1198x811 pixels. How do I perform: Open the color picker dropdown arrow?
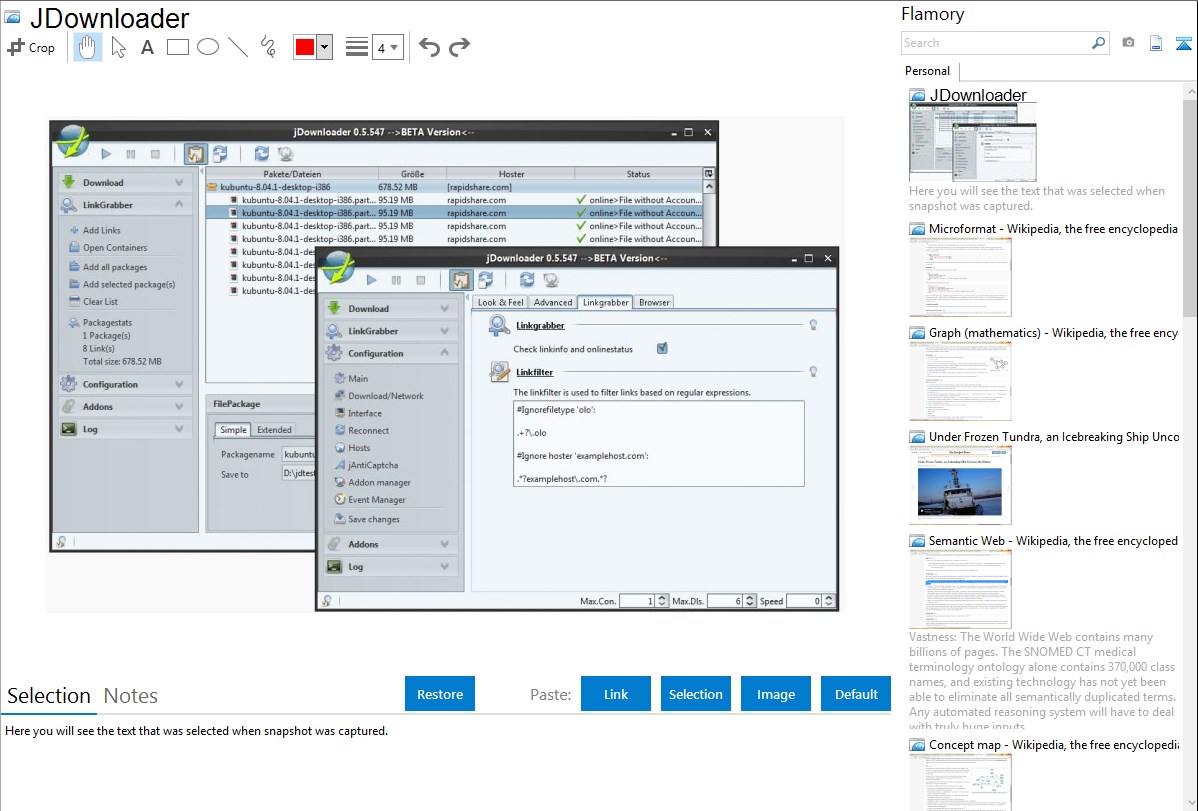[325, 47]
